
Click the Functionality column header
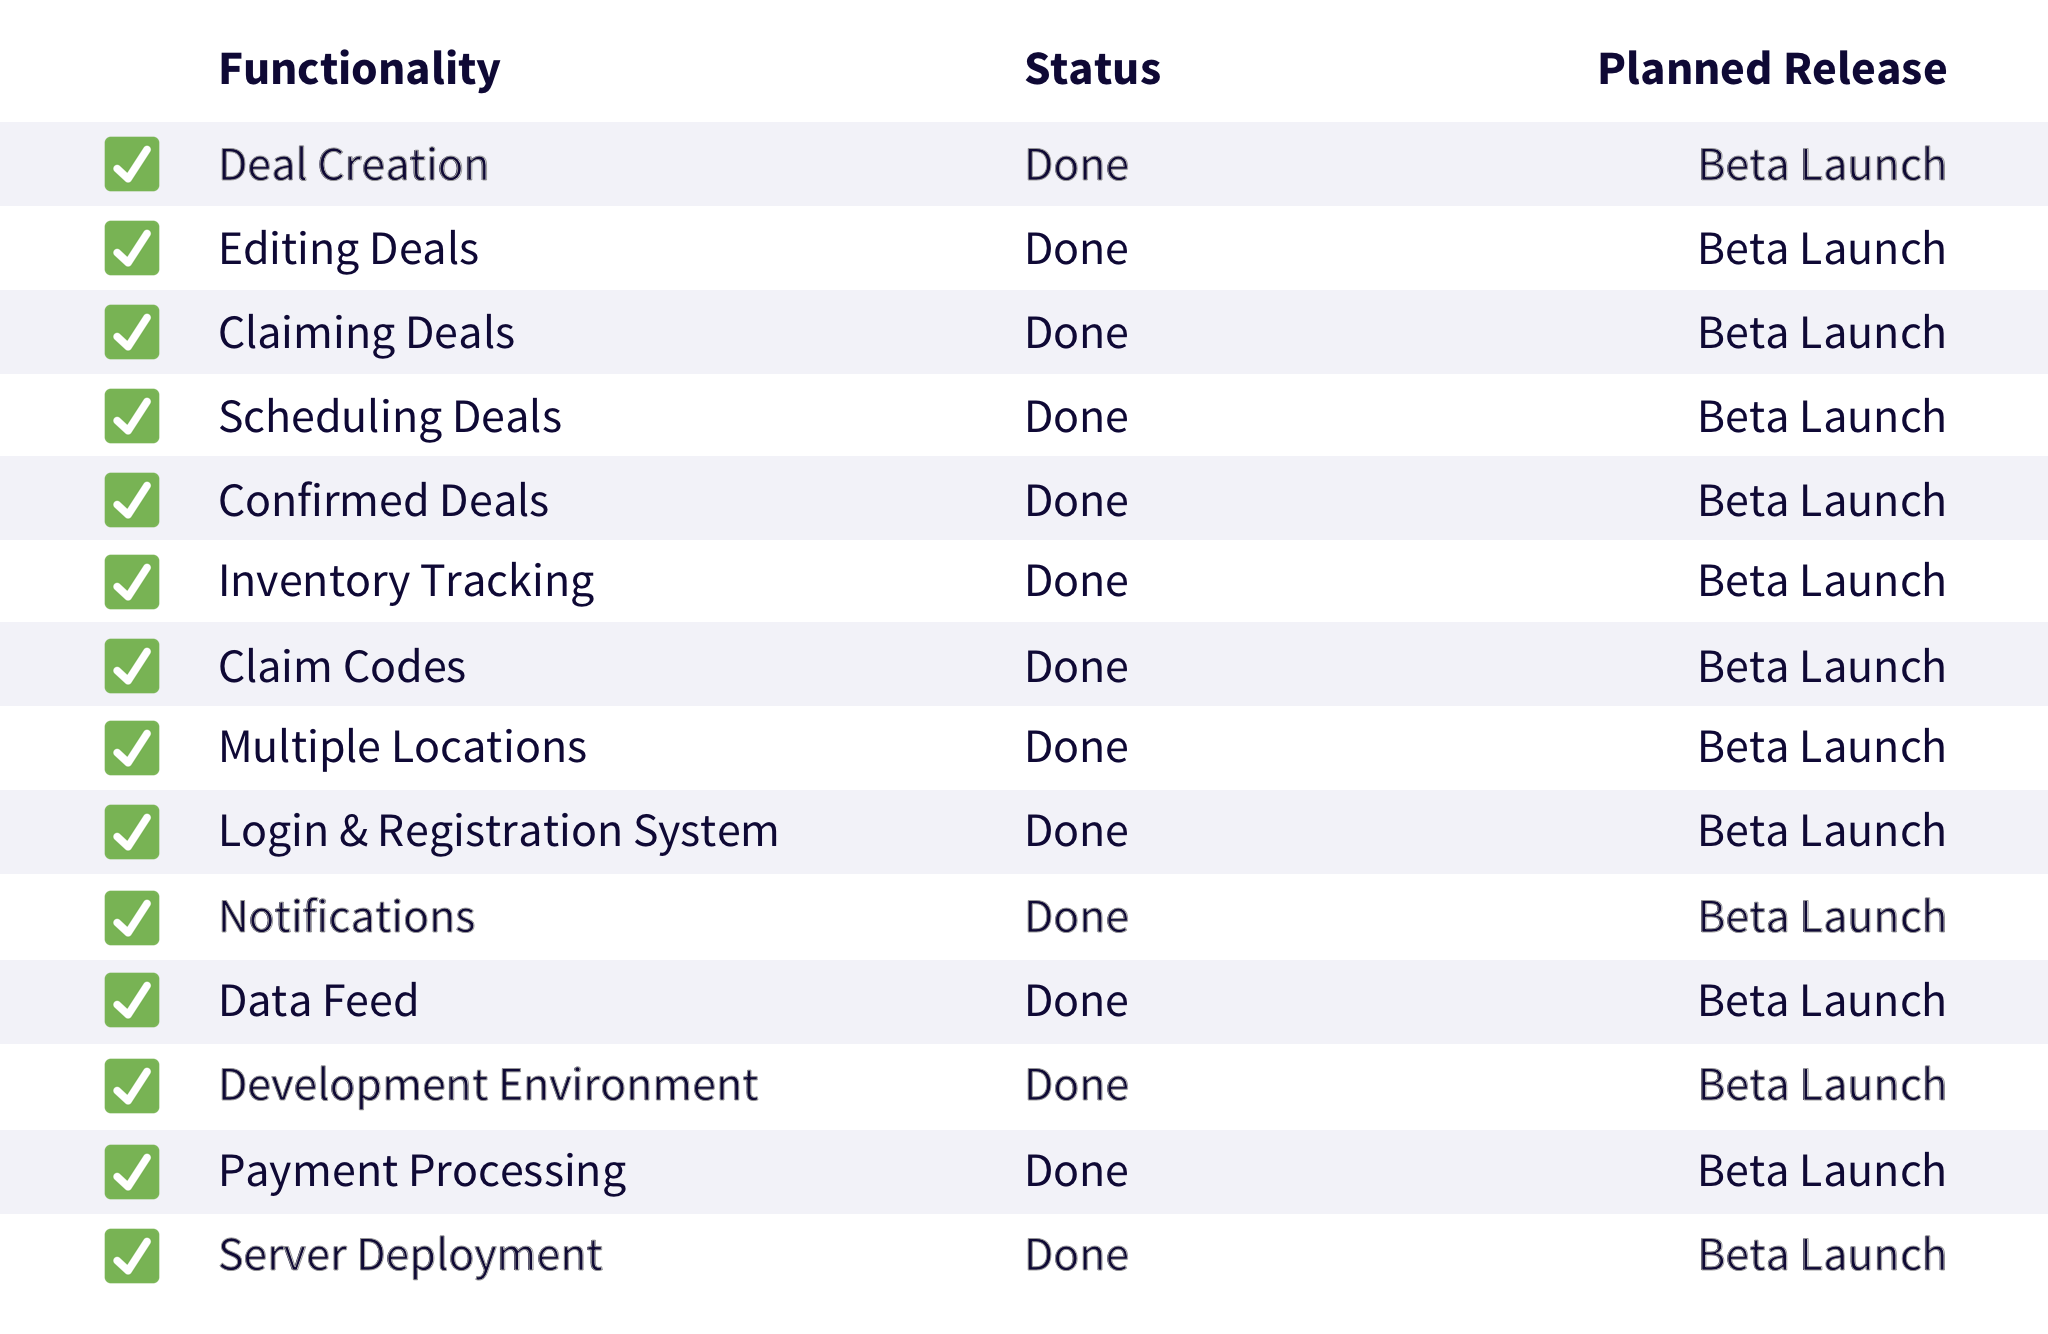359,69
